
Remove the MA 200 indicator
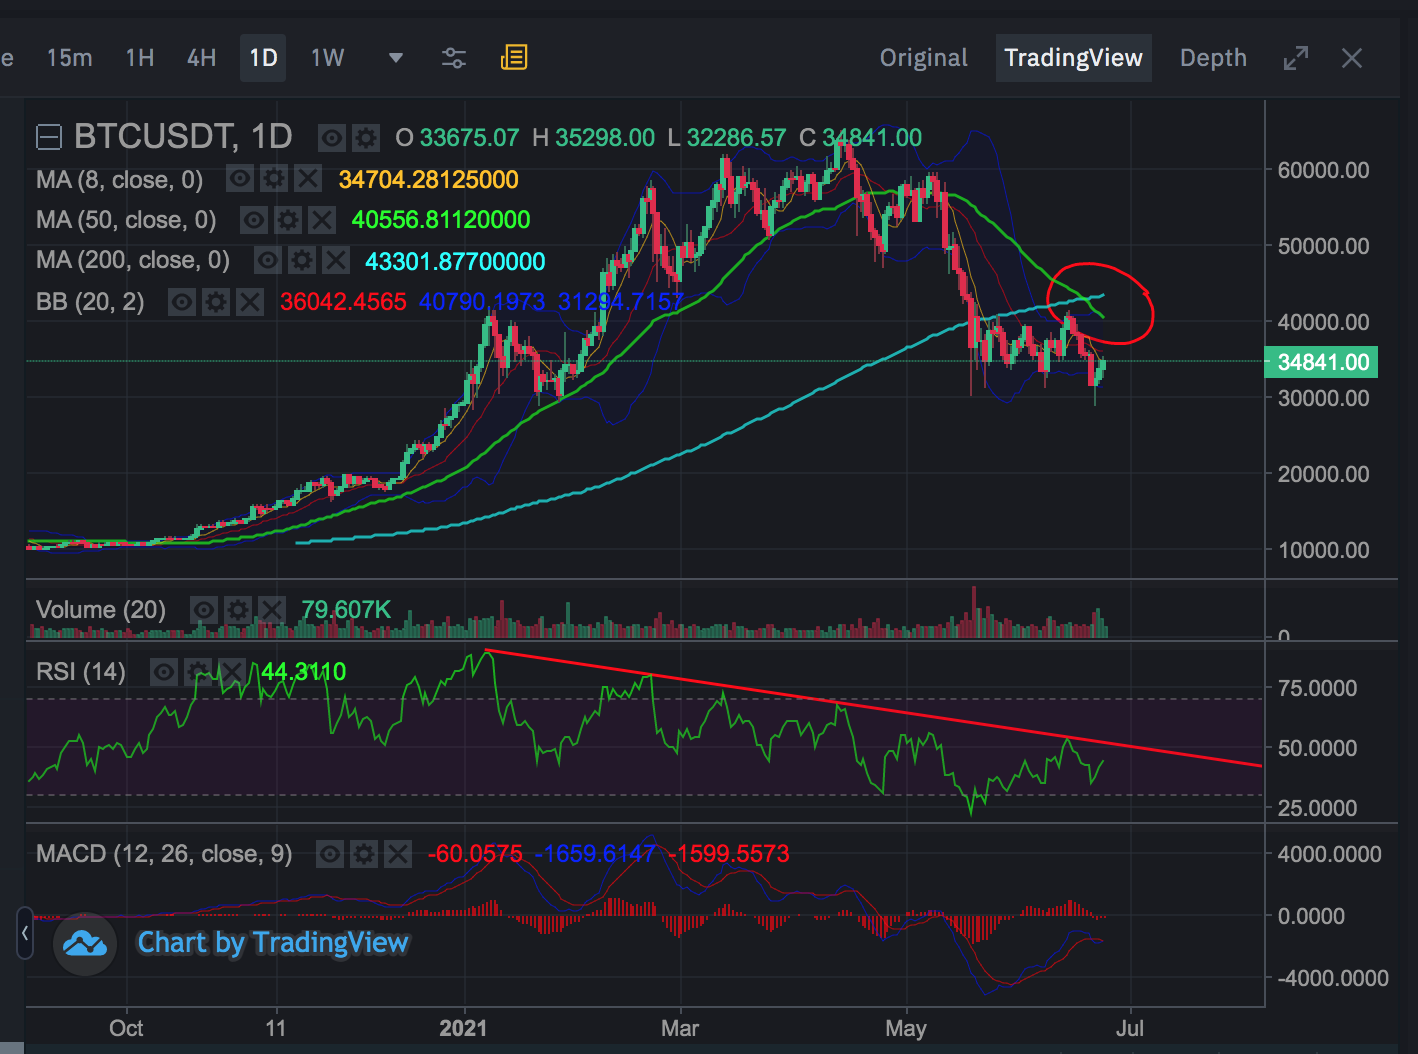click(336, 261)
